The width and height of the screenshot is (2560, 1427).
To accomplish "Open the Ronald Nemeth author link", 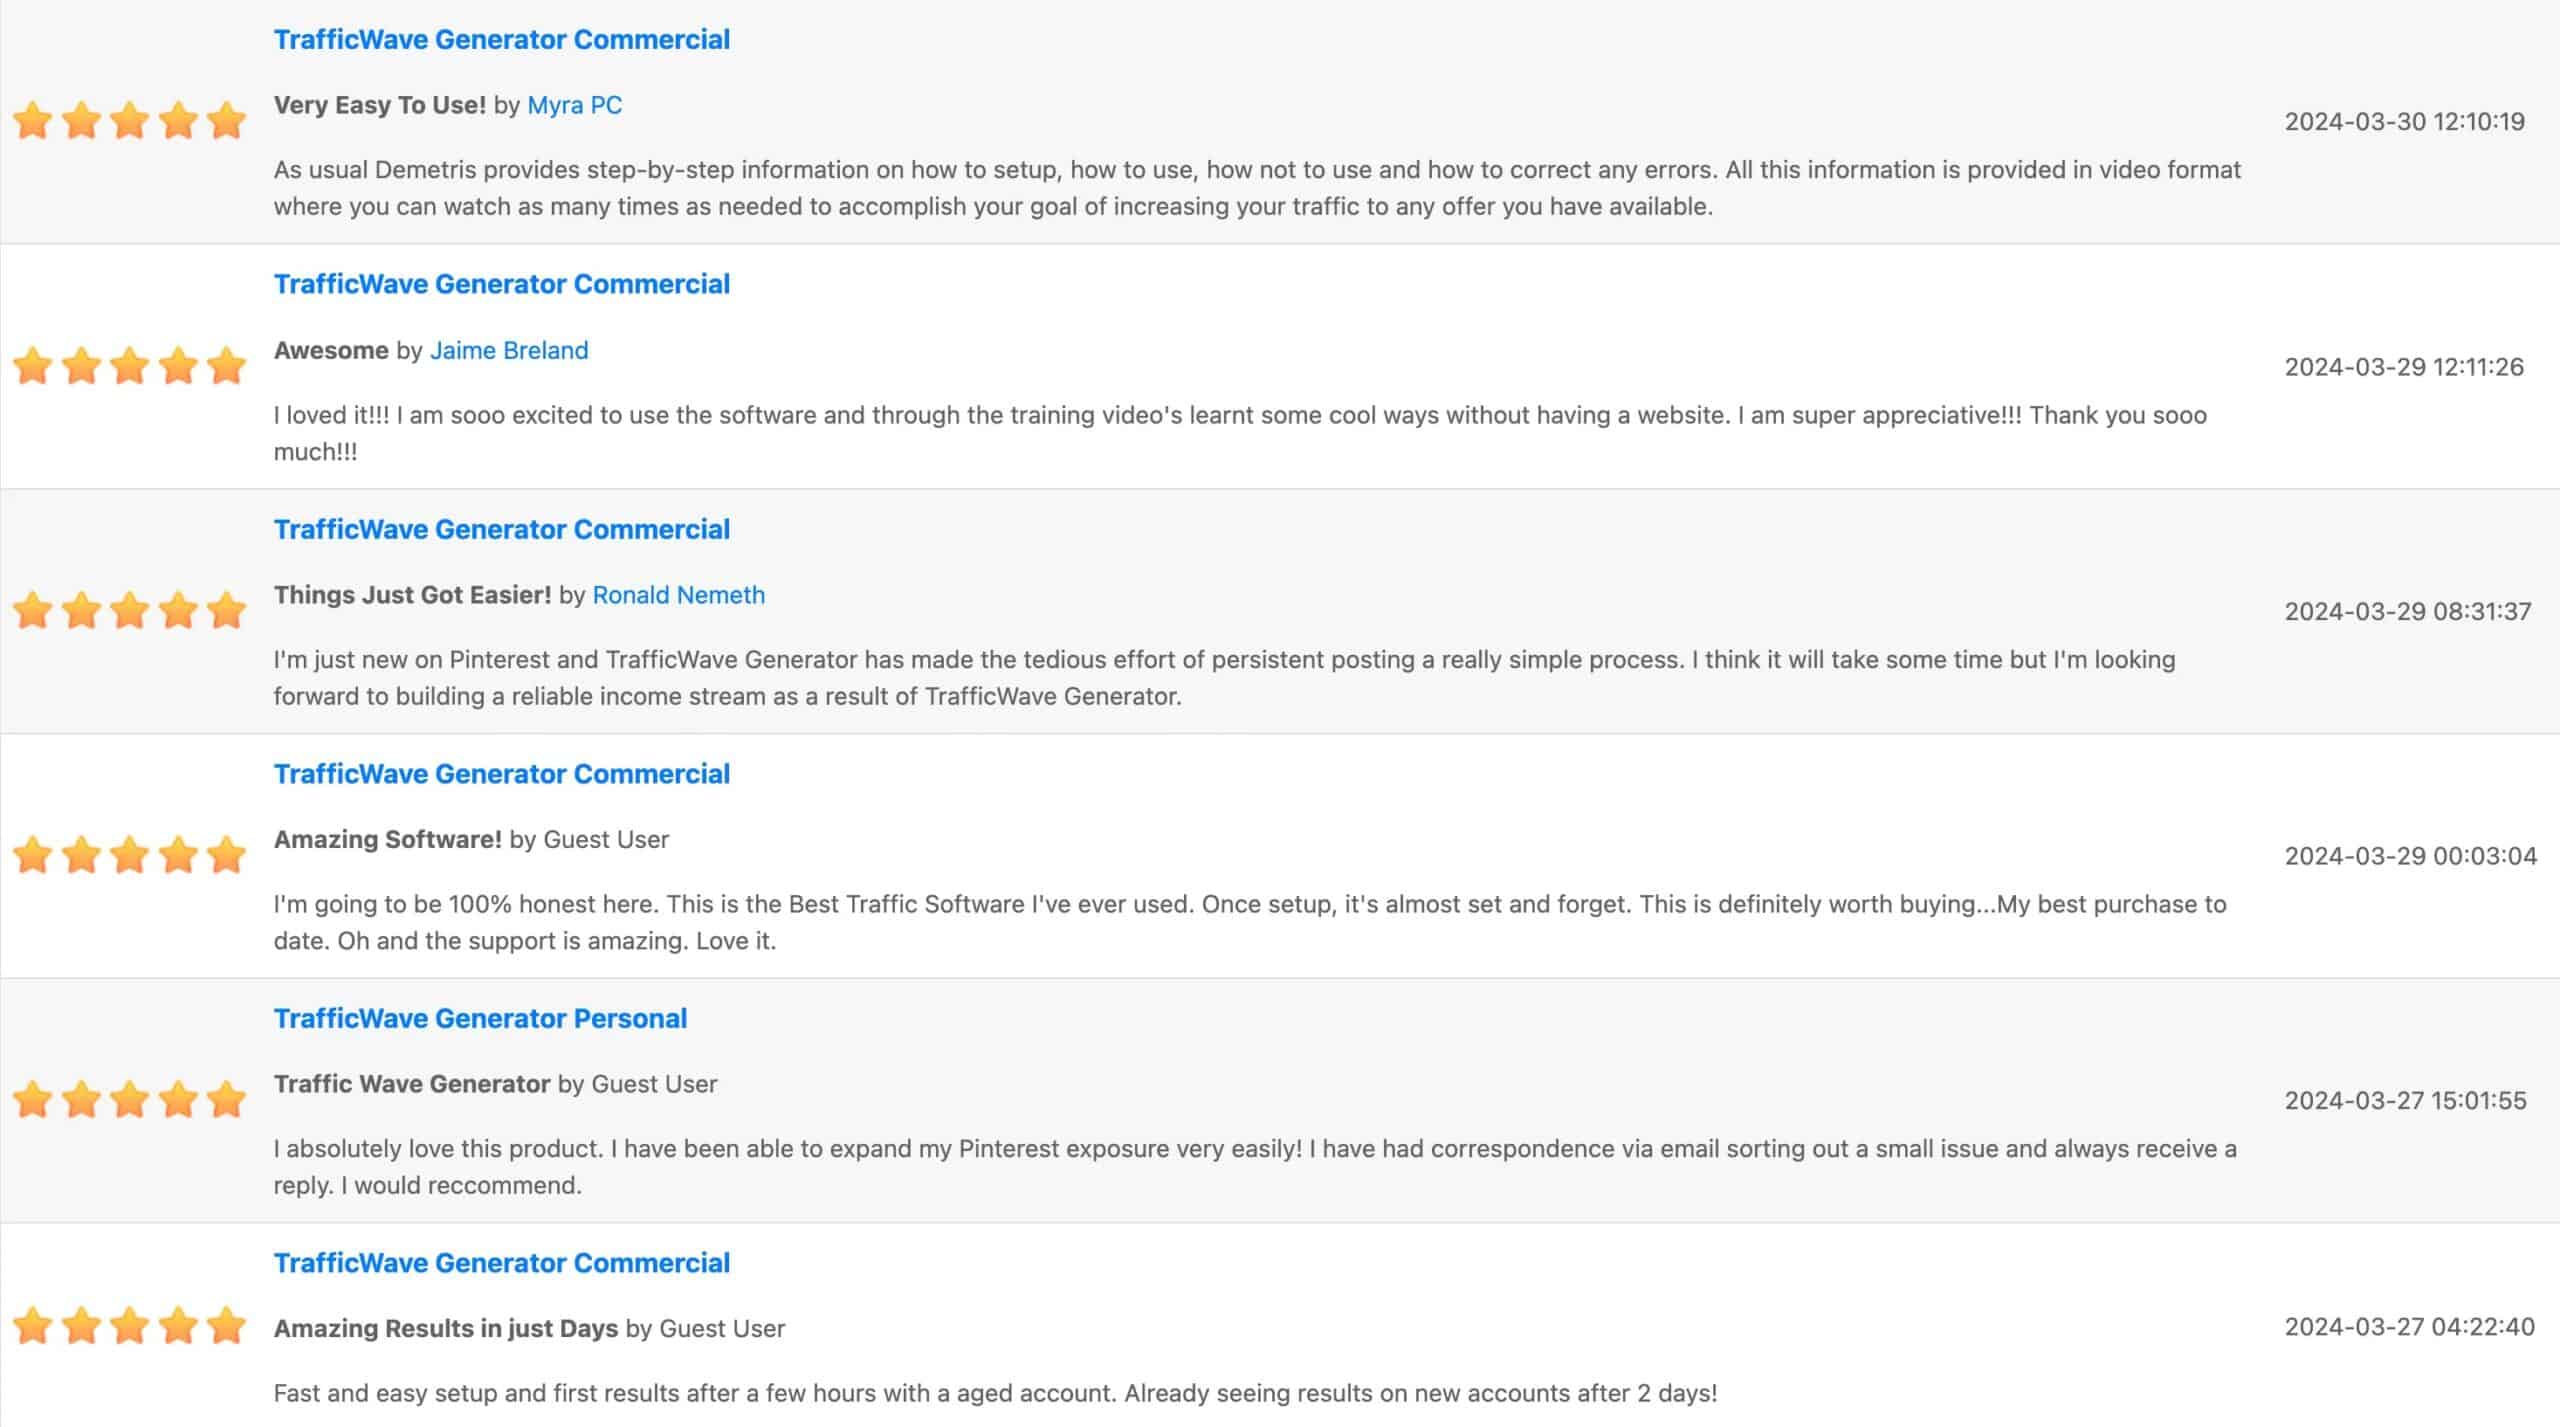I will pyautogui.click(x=678, y=595).
